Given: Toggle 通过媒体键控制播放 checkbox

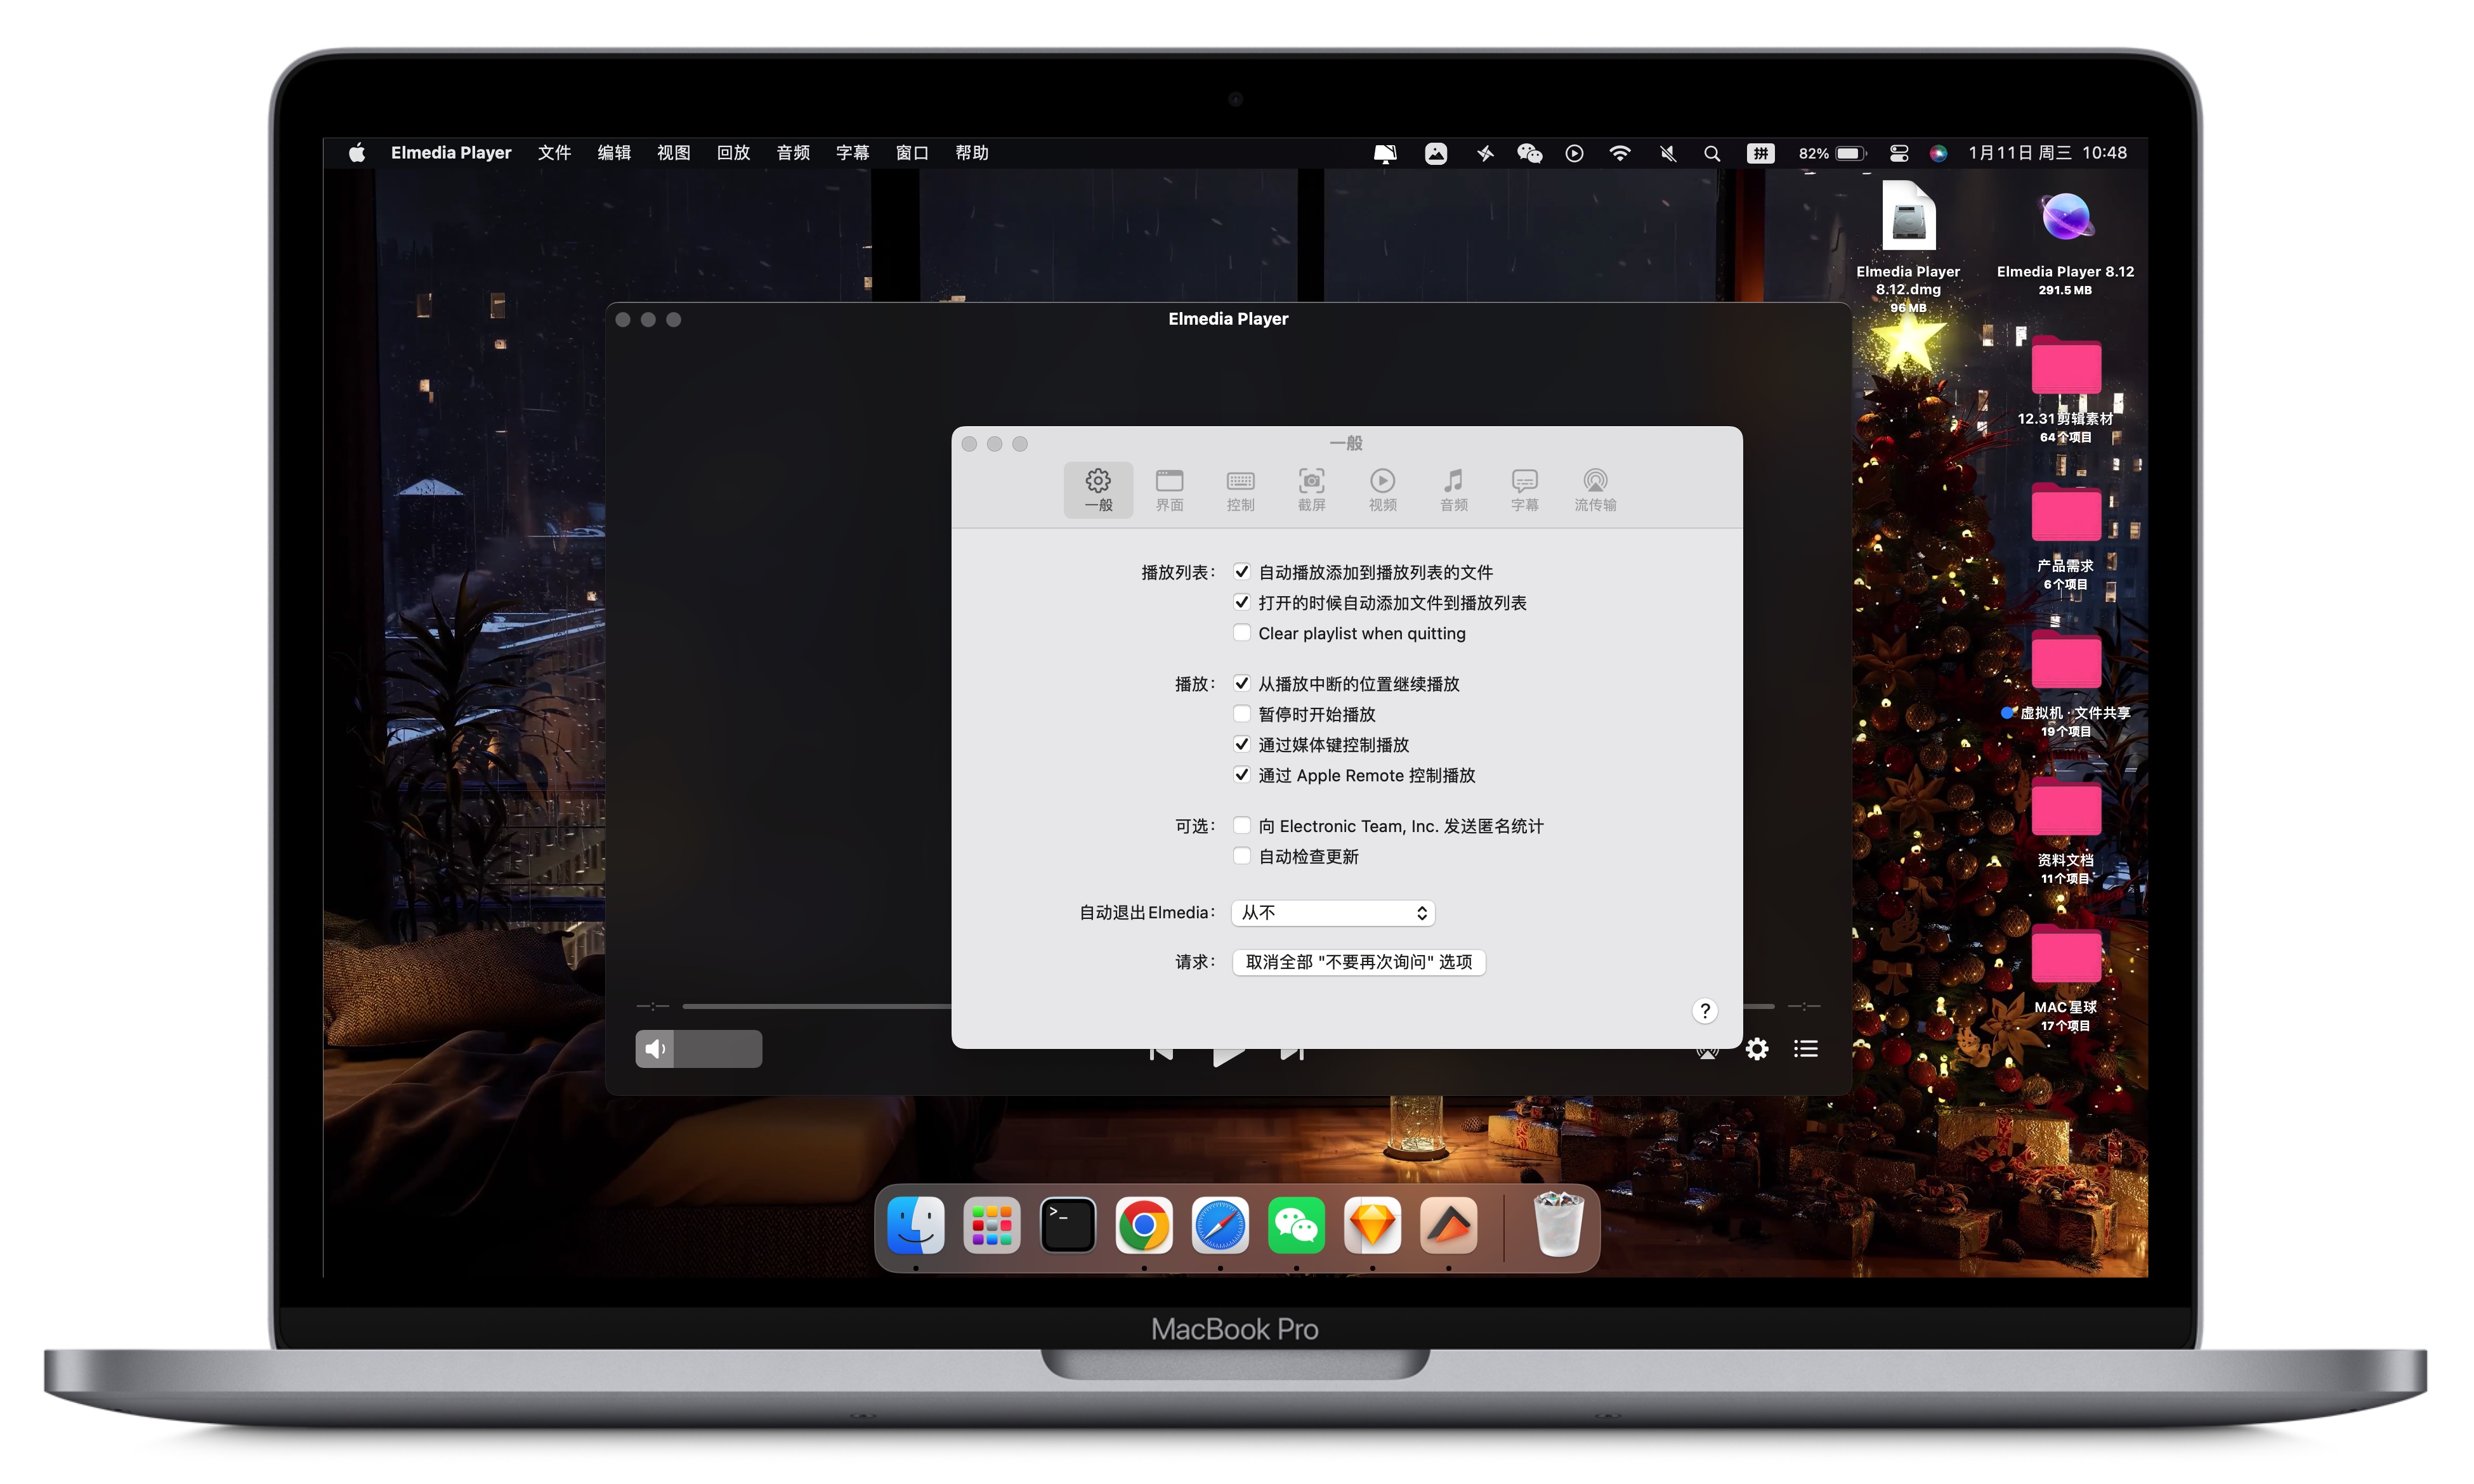Looking at the screenshot, I should point(1241,745).
